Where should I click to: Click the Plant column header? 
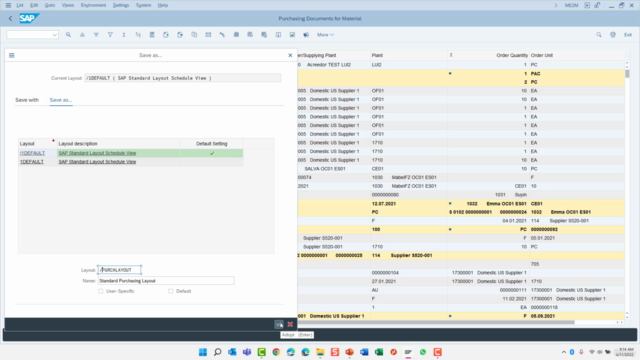[409, 55]
